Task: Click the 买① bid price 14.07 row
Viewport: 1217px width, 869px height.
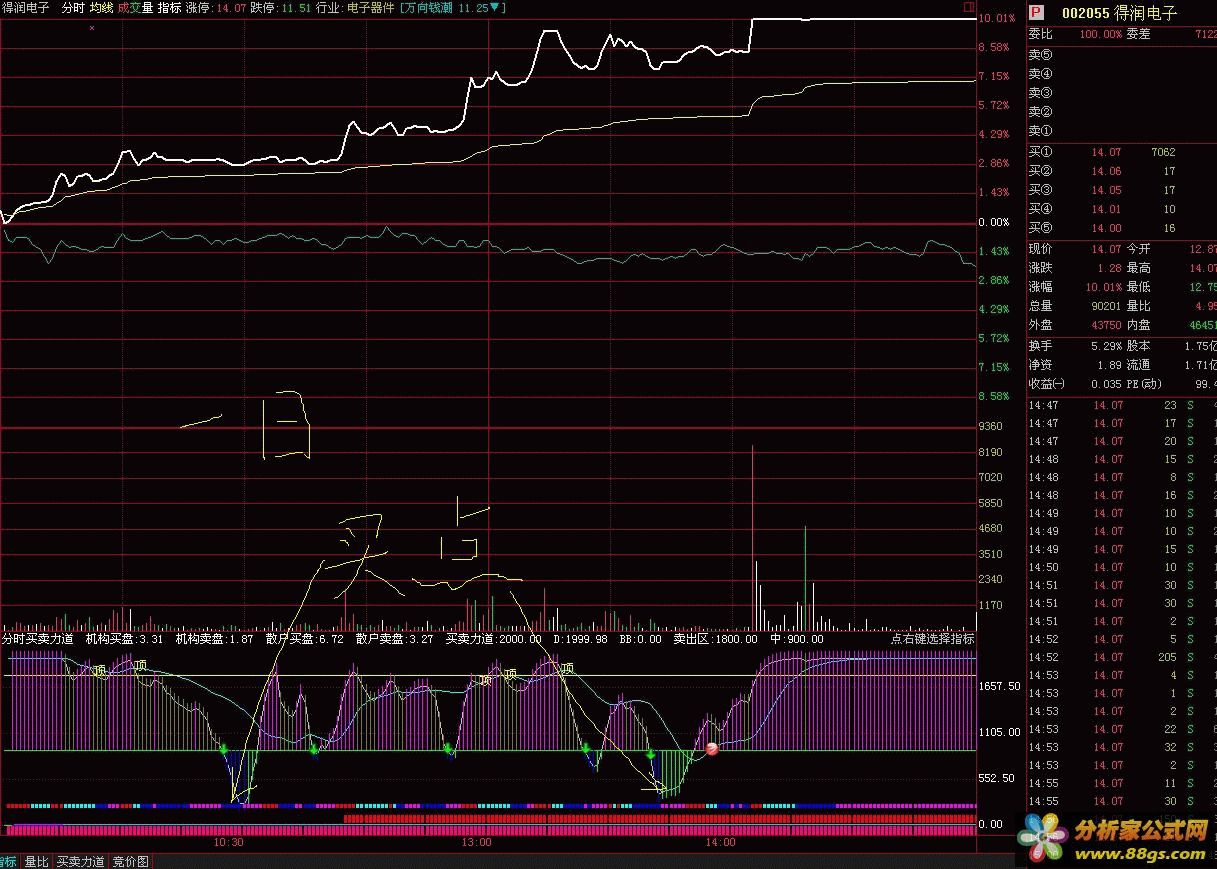Action: tap(1121, 152)
